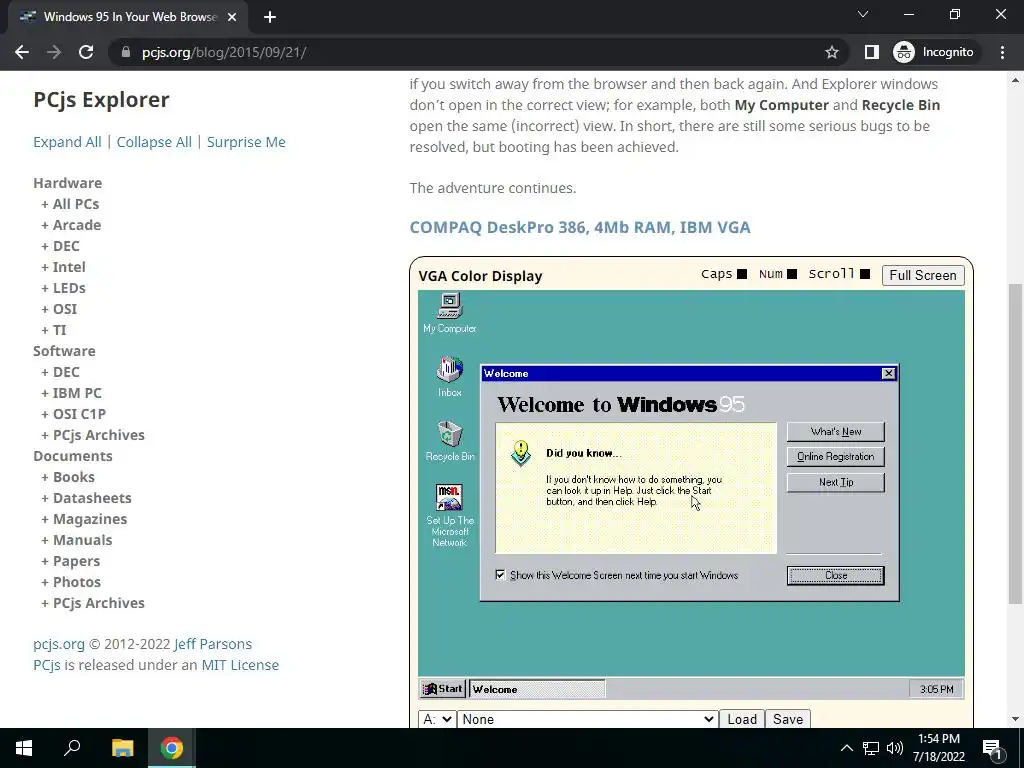
Task: Open the None diskette dropdown
Action: pos(588,719)
